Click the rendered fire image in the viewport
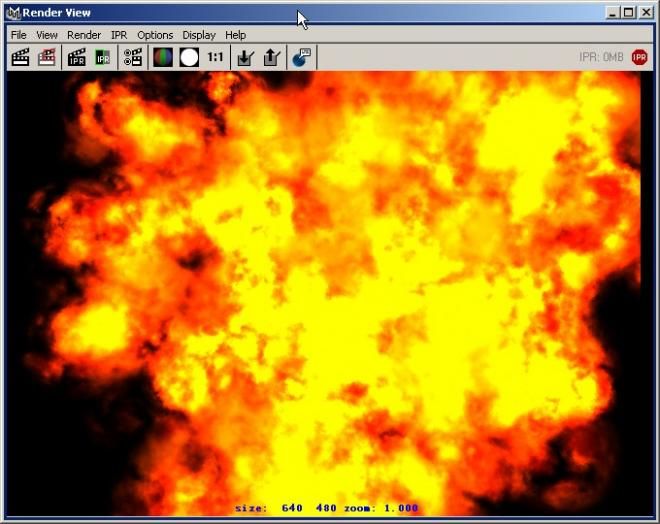Image resolution: width=660 pixels, height=524 pixels. 330,290
